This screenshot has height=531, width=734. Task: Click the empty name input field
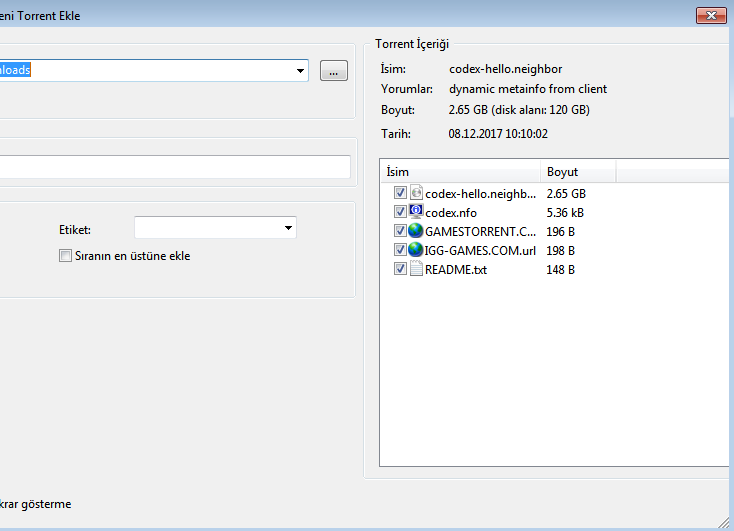click(175, 167)
